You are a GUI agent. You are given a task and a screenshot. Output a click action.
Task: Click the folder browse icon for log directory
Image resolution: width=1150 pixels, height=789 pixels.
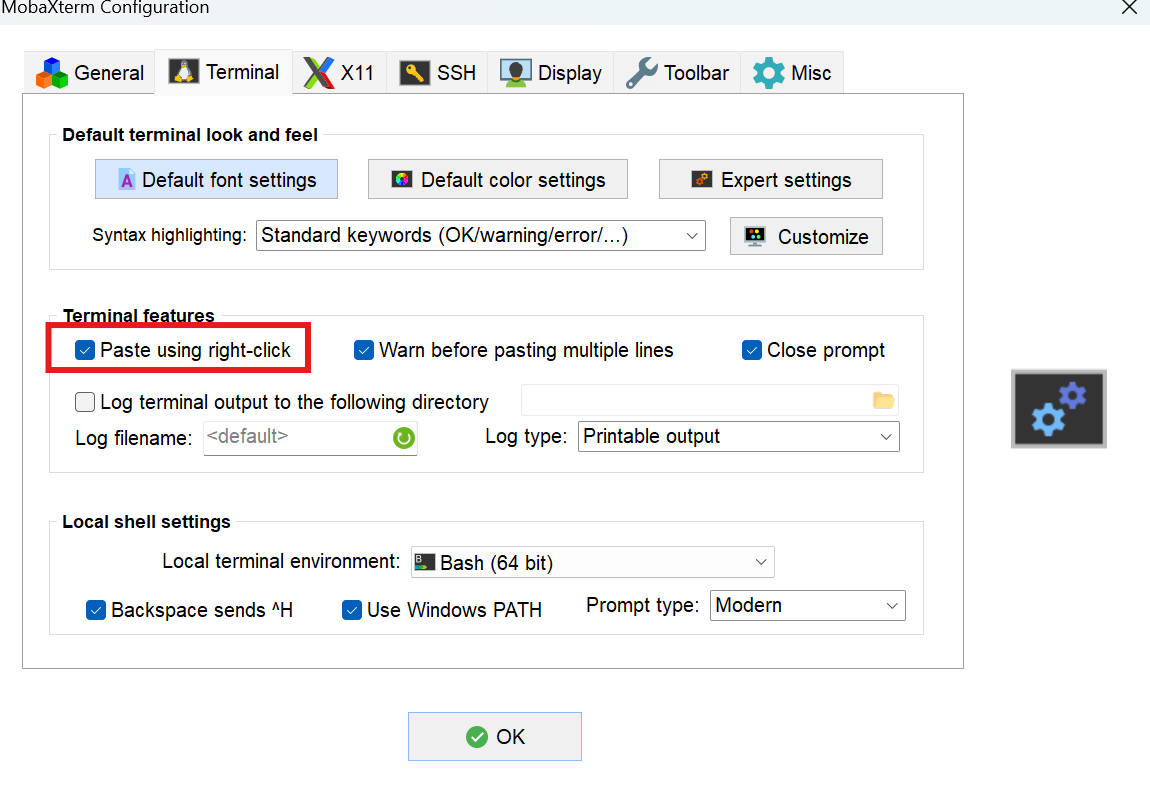pyautogui.click(x=884, y=400)
